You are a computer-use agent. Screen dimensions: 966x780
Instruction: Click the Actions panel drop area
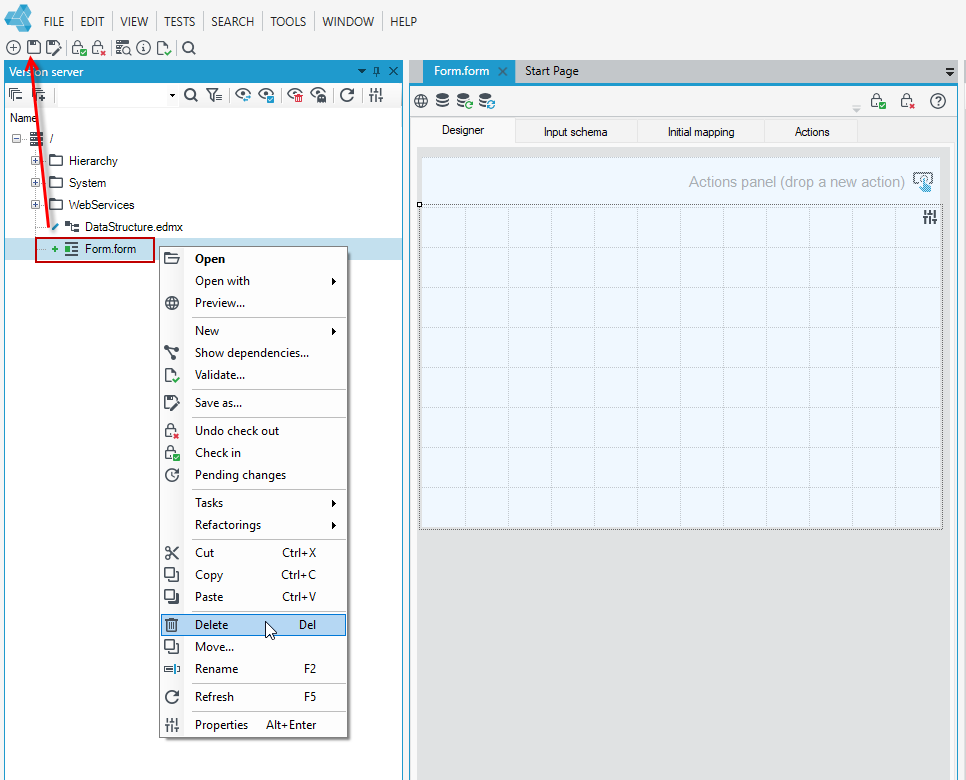pyautogui.click(x=681, y=182)
